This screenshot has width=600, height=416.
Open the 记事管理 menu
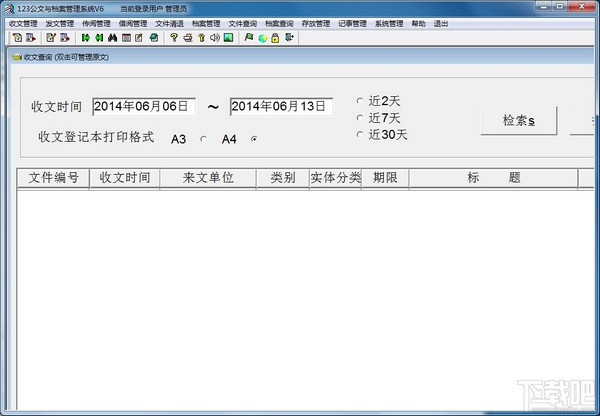click(x=352, y=24)
